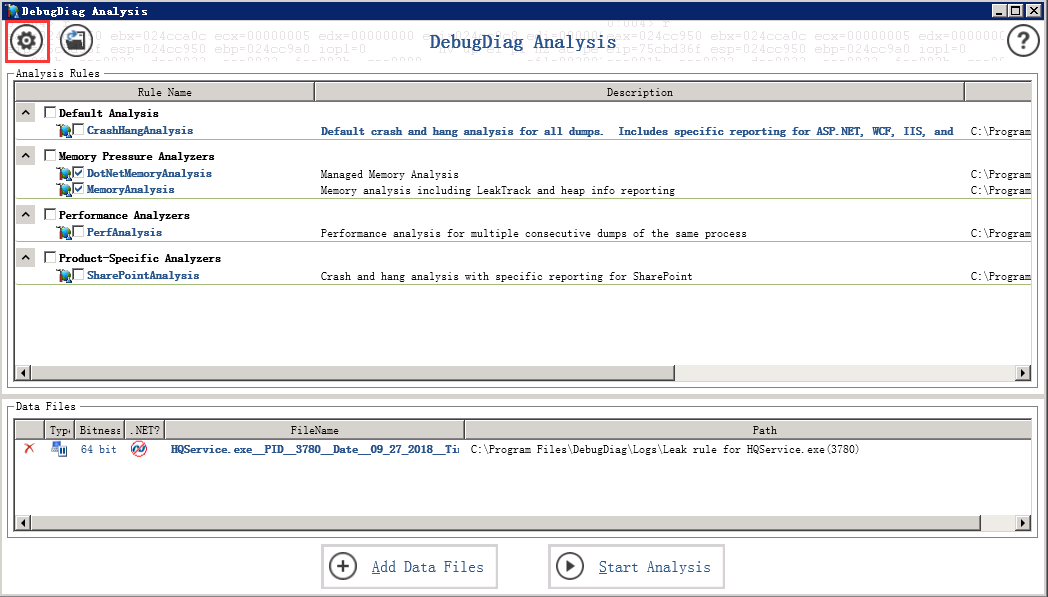Click the MemoryAnalysis rule icon
Viewport: 1048px width, 597px height.
64,190
